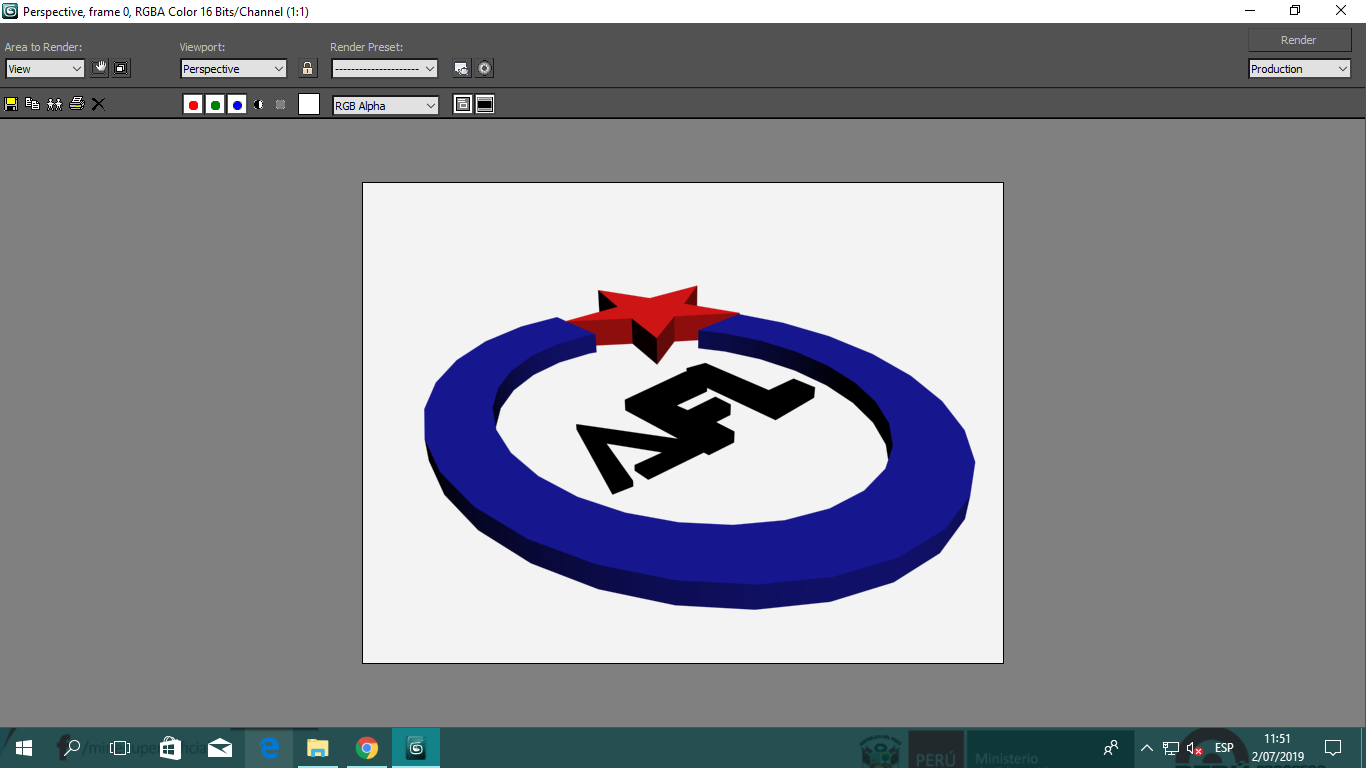The width and height of the screenshot is (1366, 768).
Task: Clear the rendered frame with X icon
Action: click(x=98, y=104)
